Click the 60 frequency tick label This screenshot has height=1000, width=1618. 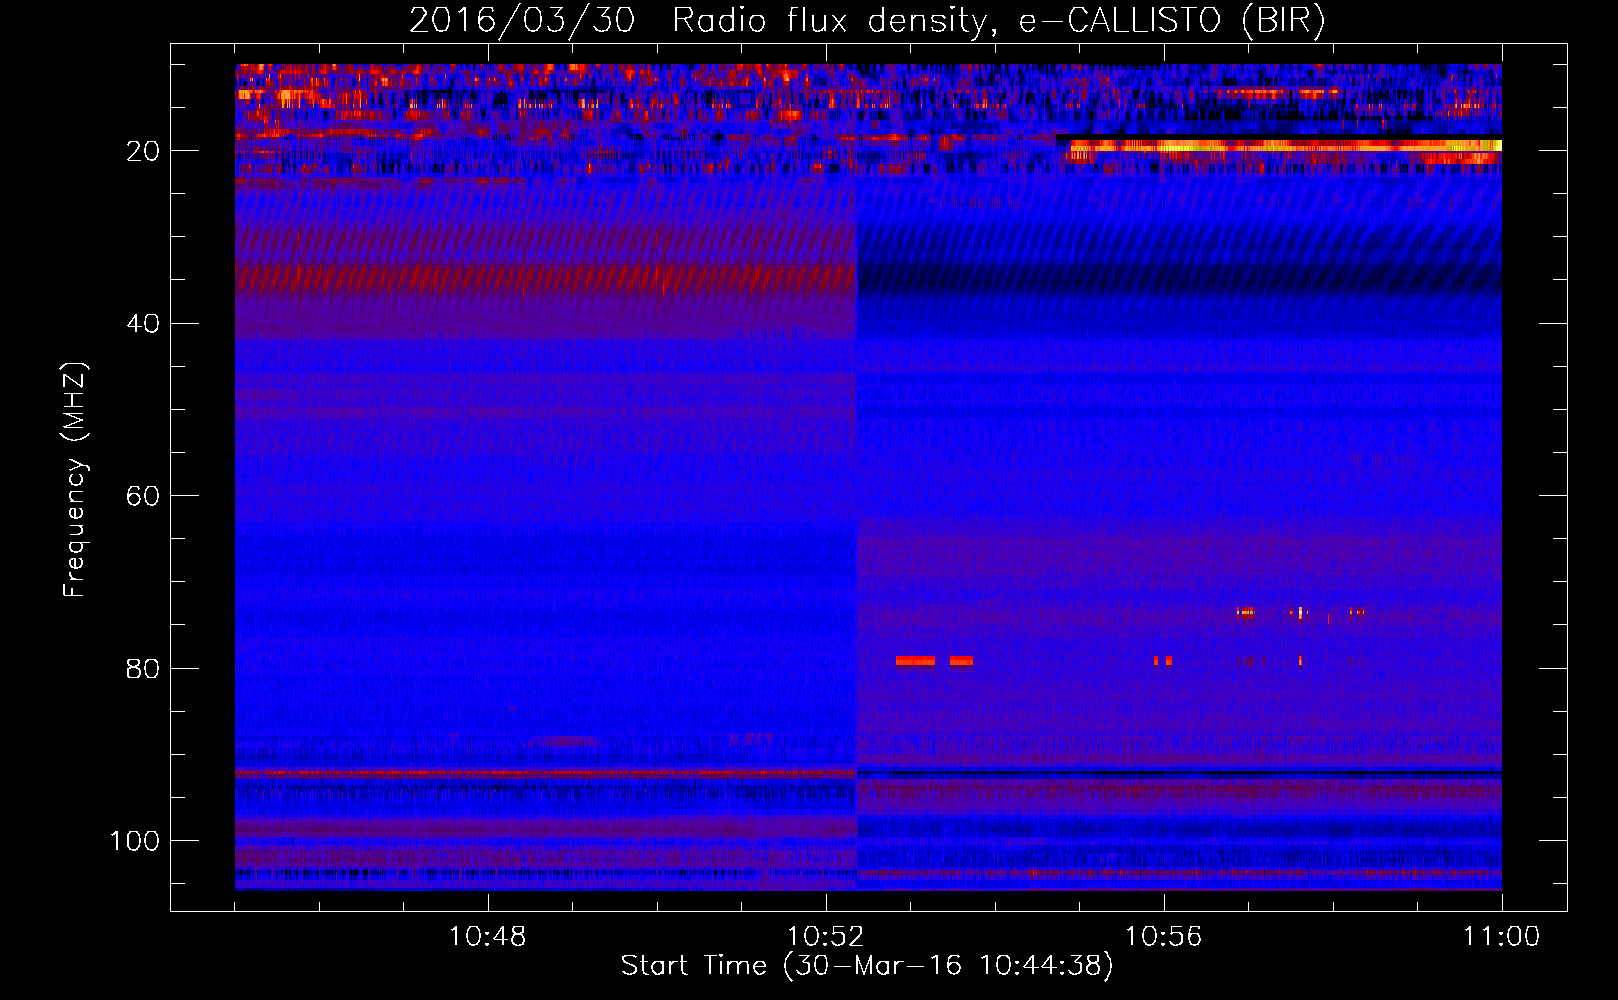tap(143, 496)
